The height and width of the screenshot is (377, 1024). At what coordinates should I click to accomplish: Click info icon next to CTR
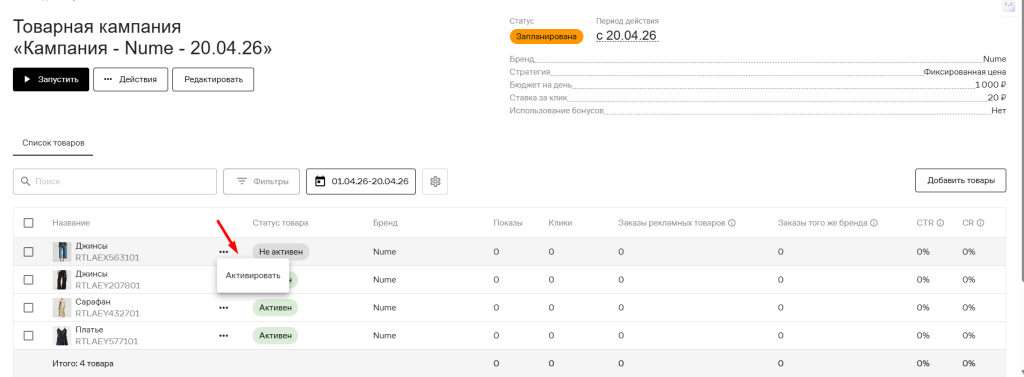940,223
